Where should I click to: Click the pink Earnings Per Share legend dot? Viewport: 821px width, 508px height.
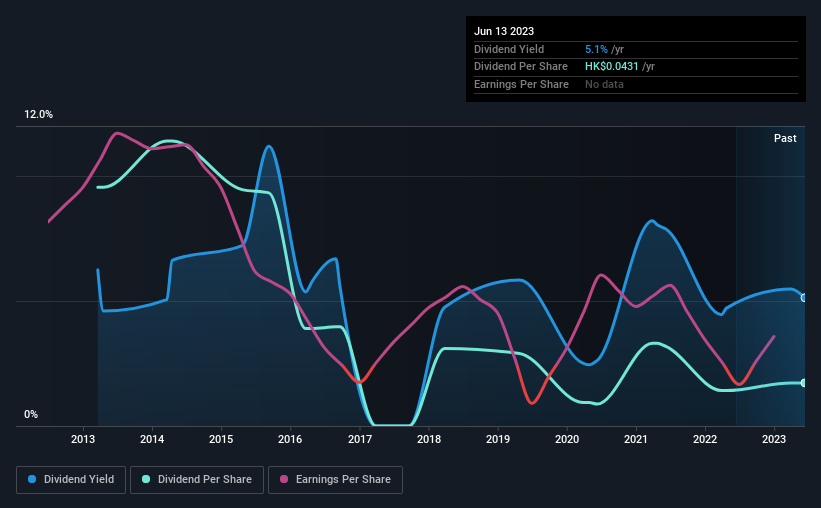click(x=284, y=479)
